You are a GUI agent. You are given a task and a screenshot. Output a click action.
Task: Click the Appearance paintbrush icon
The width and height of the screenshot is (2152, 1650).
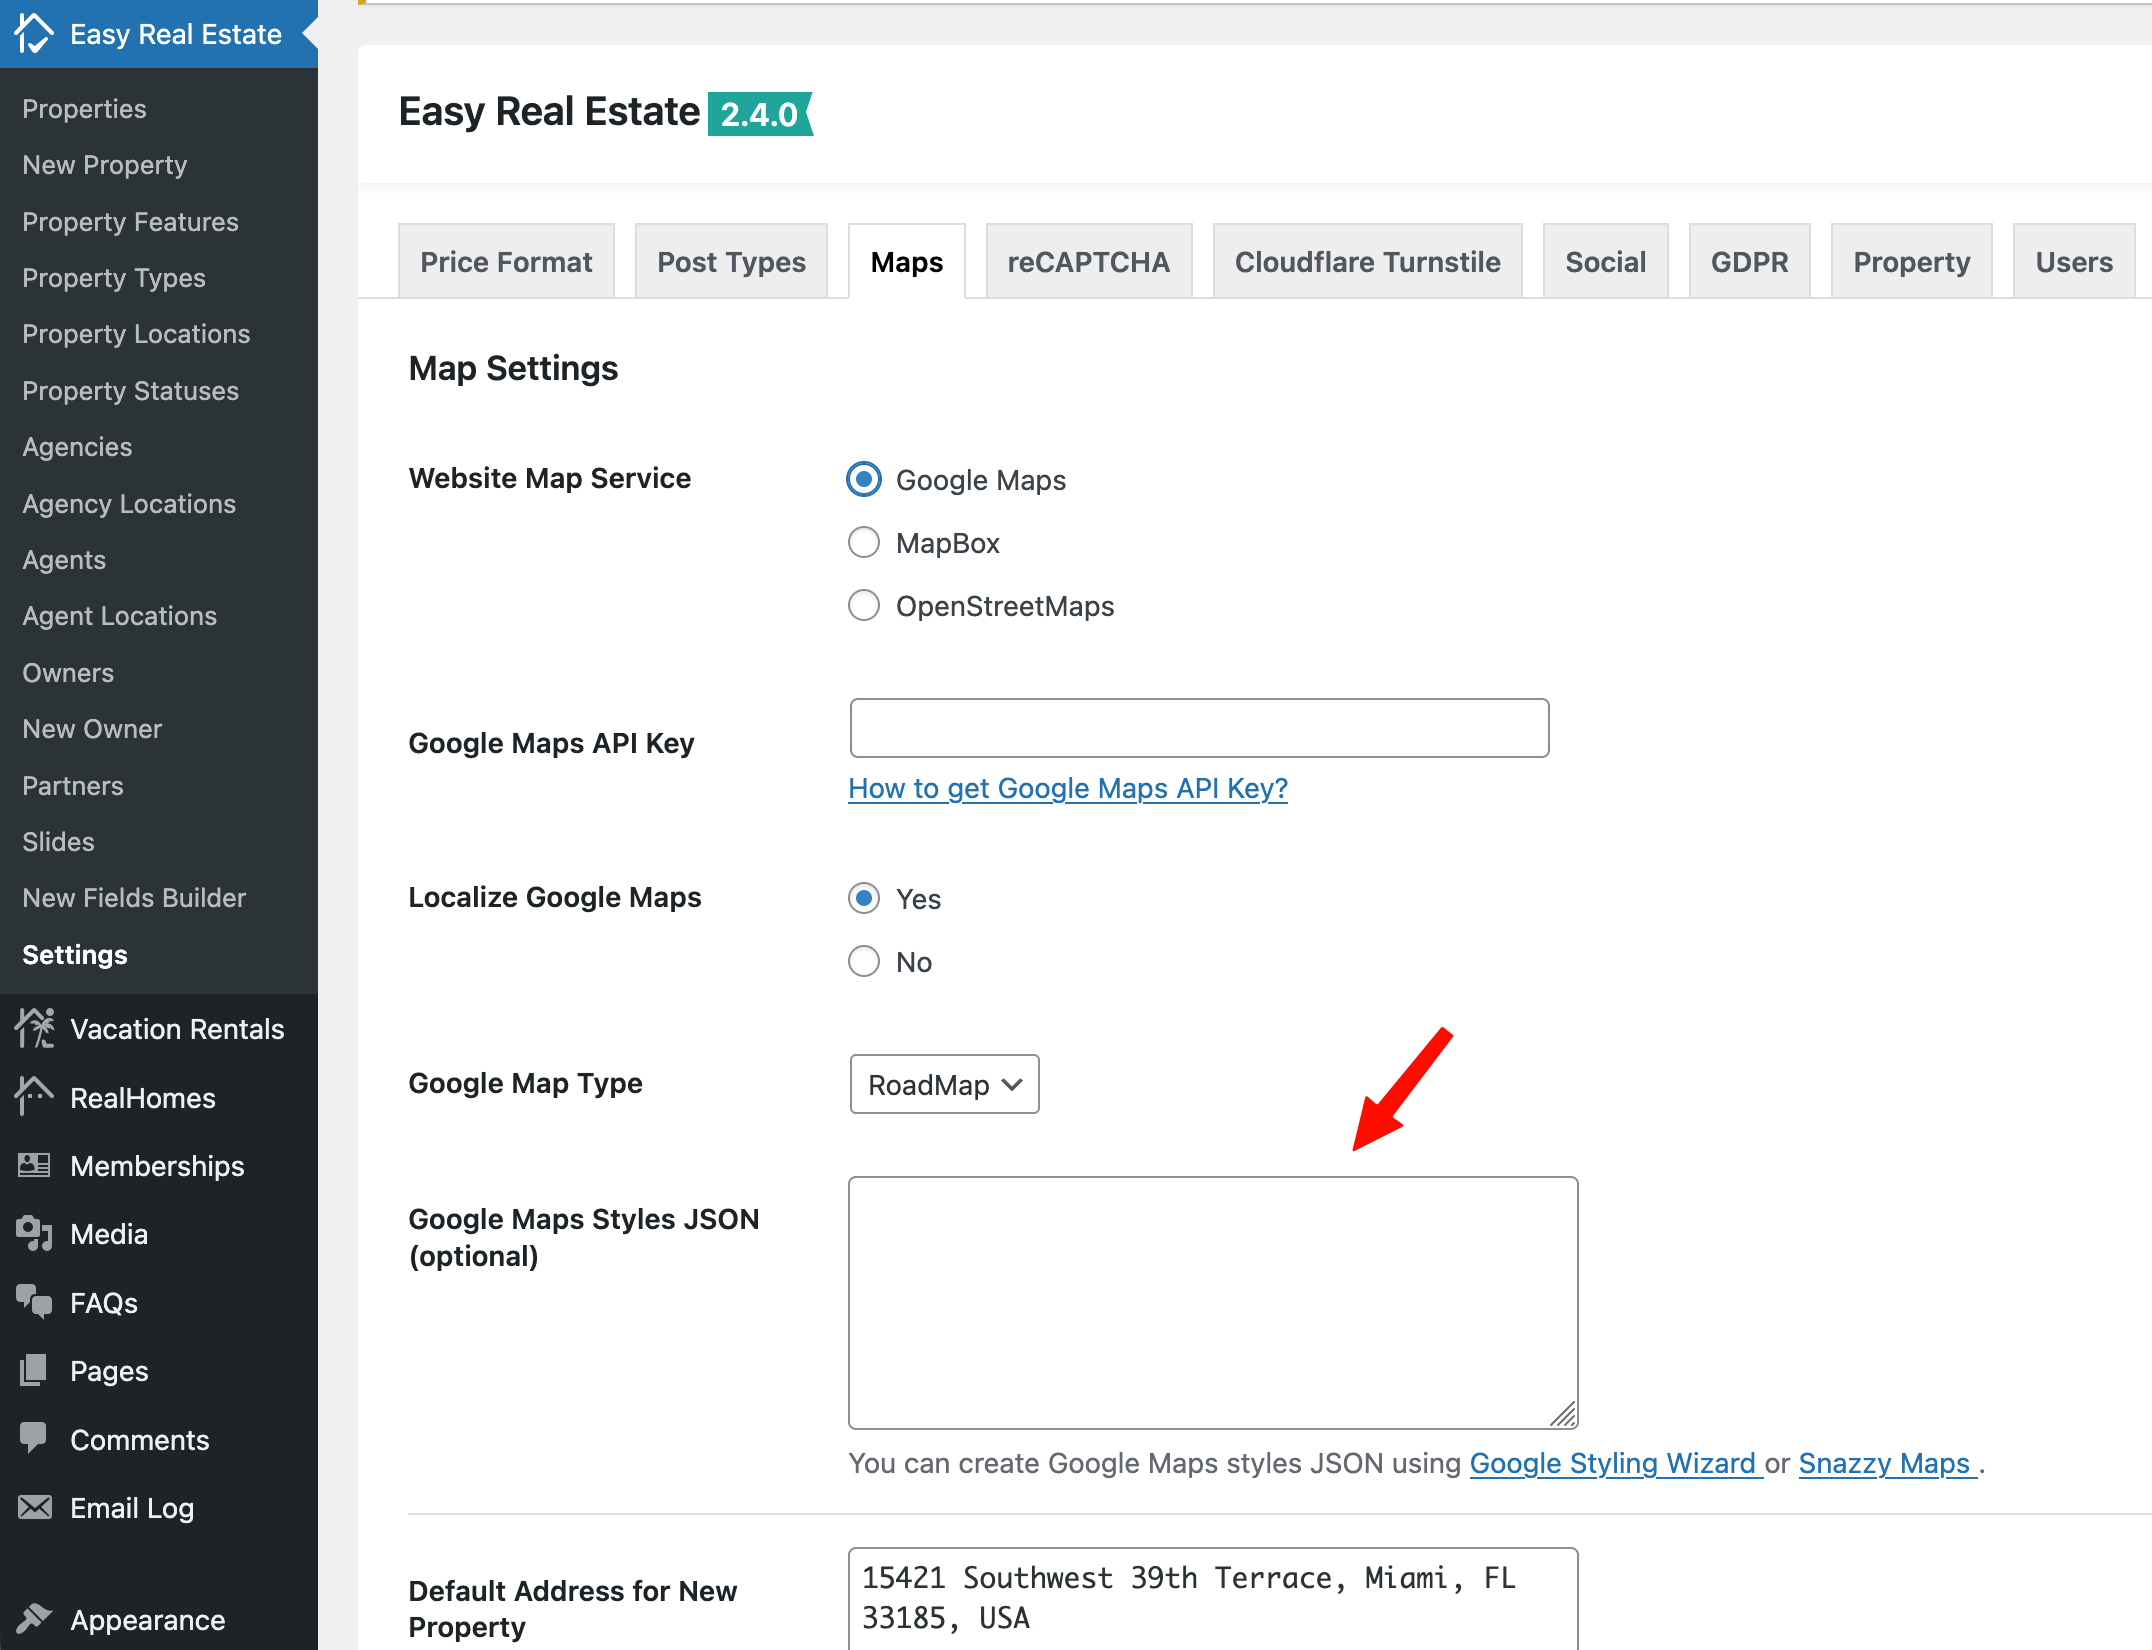click(35, 1619)
